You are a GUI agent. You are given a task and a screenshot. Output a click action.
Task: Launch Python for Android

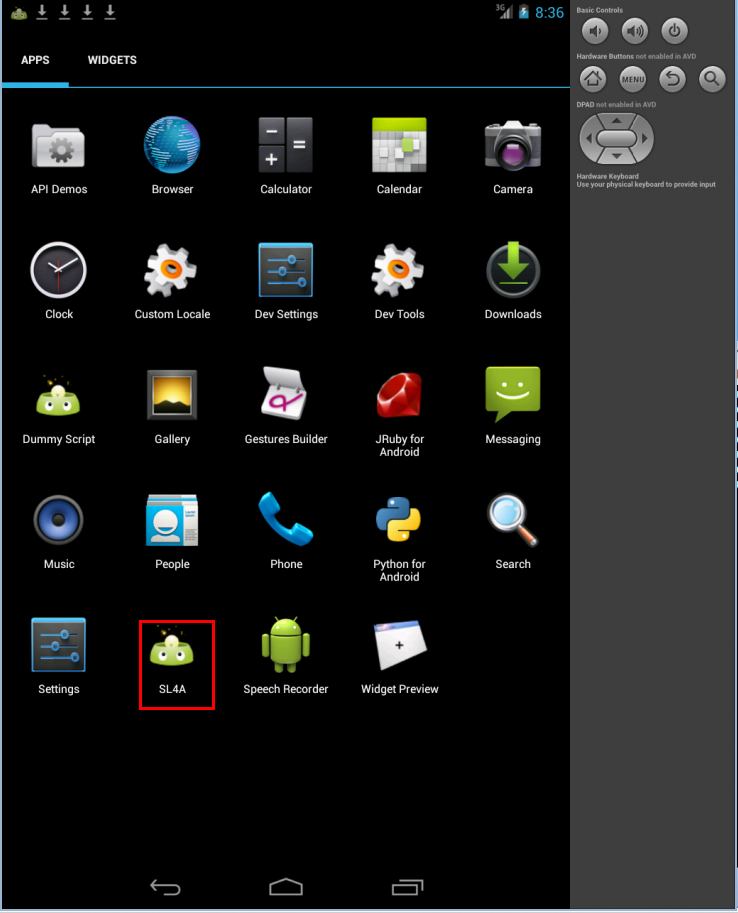click(x=399, y=539)
